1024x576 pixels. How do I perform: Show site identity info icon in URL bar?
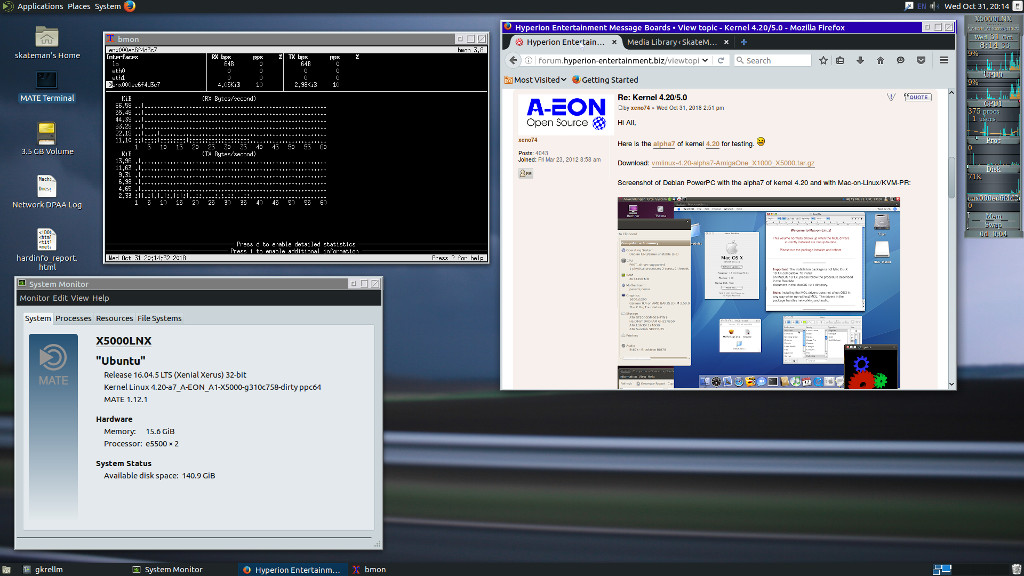pos(529,60)
